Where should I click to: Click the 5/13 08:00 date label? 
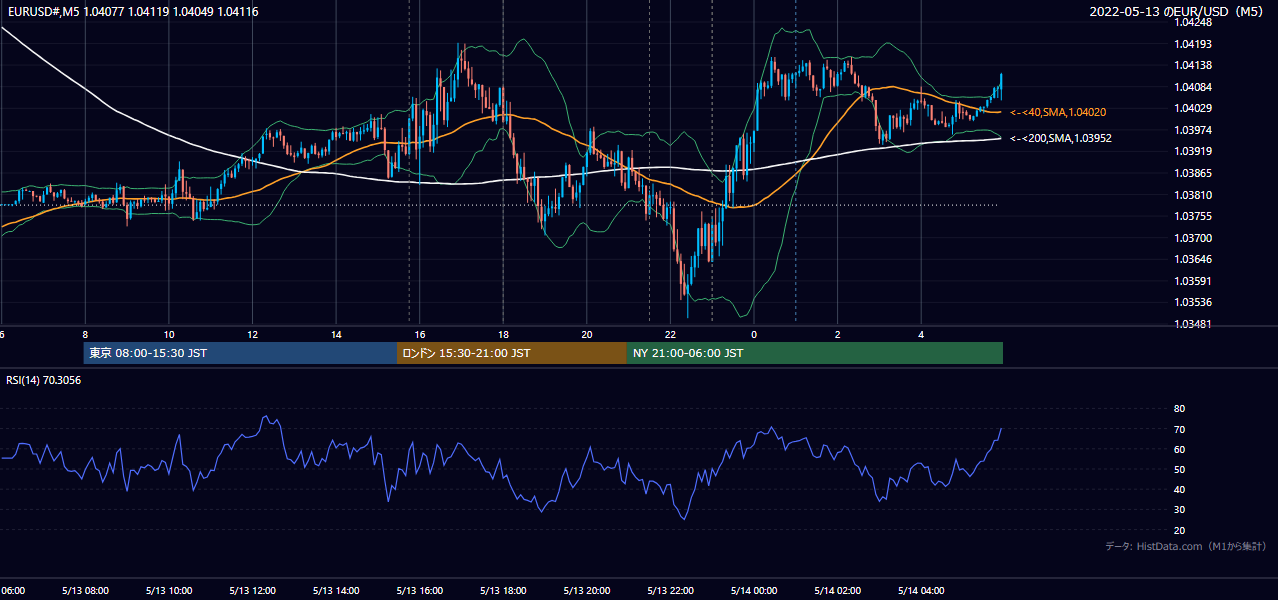84,590
